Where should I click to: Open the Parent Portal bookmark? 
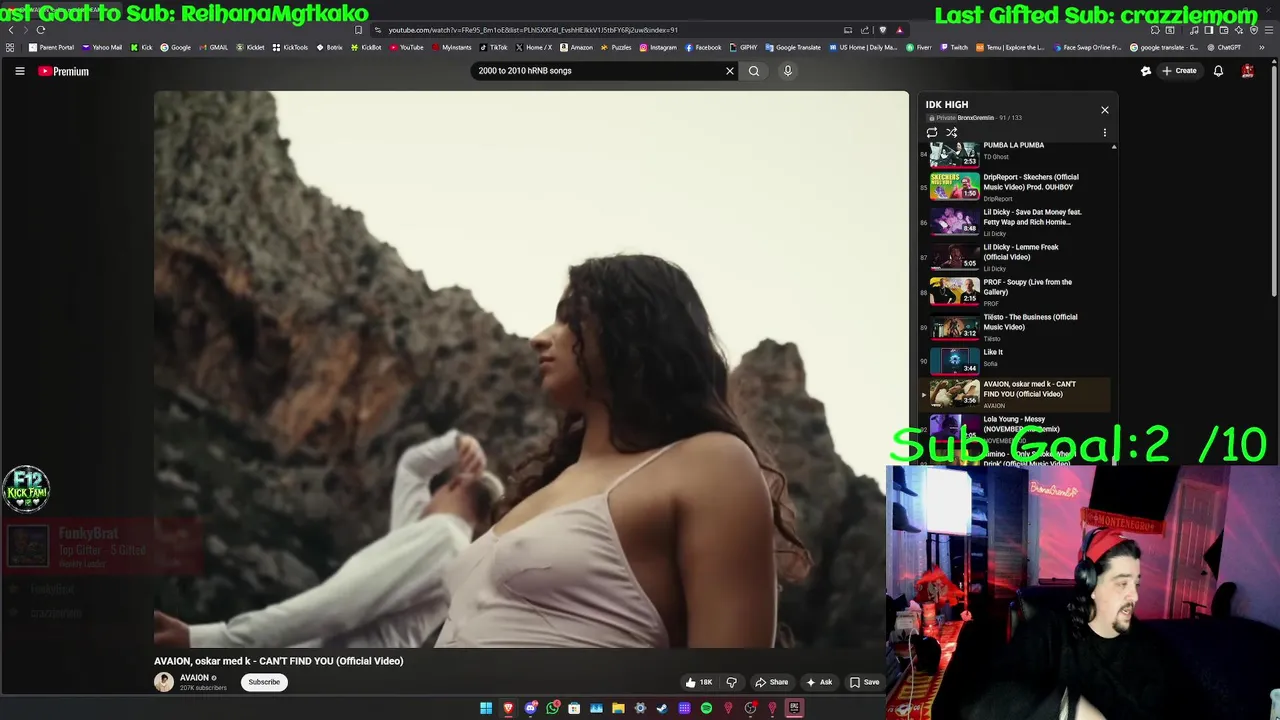coord(51,47)
